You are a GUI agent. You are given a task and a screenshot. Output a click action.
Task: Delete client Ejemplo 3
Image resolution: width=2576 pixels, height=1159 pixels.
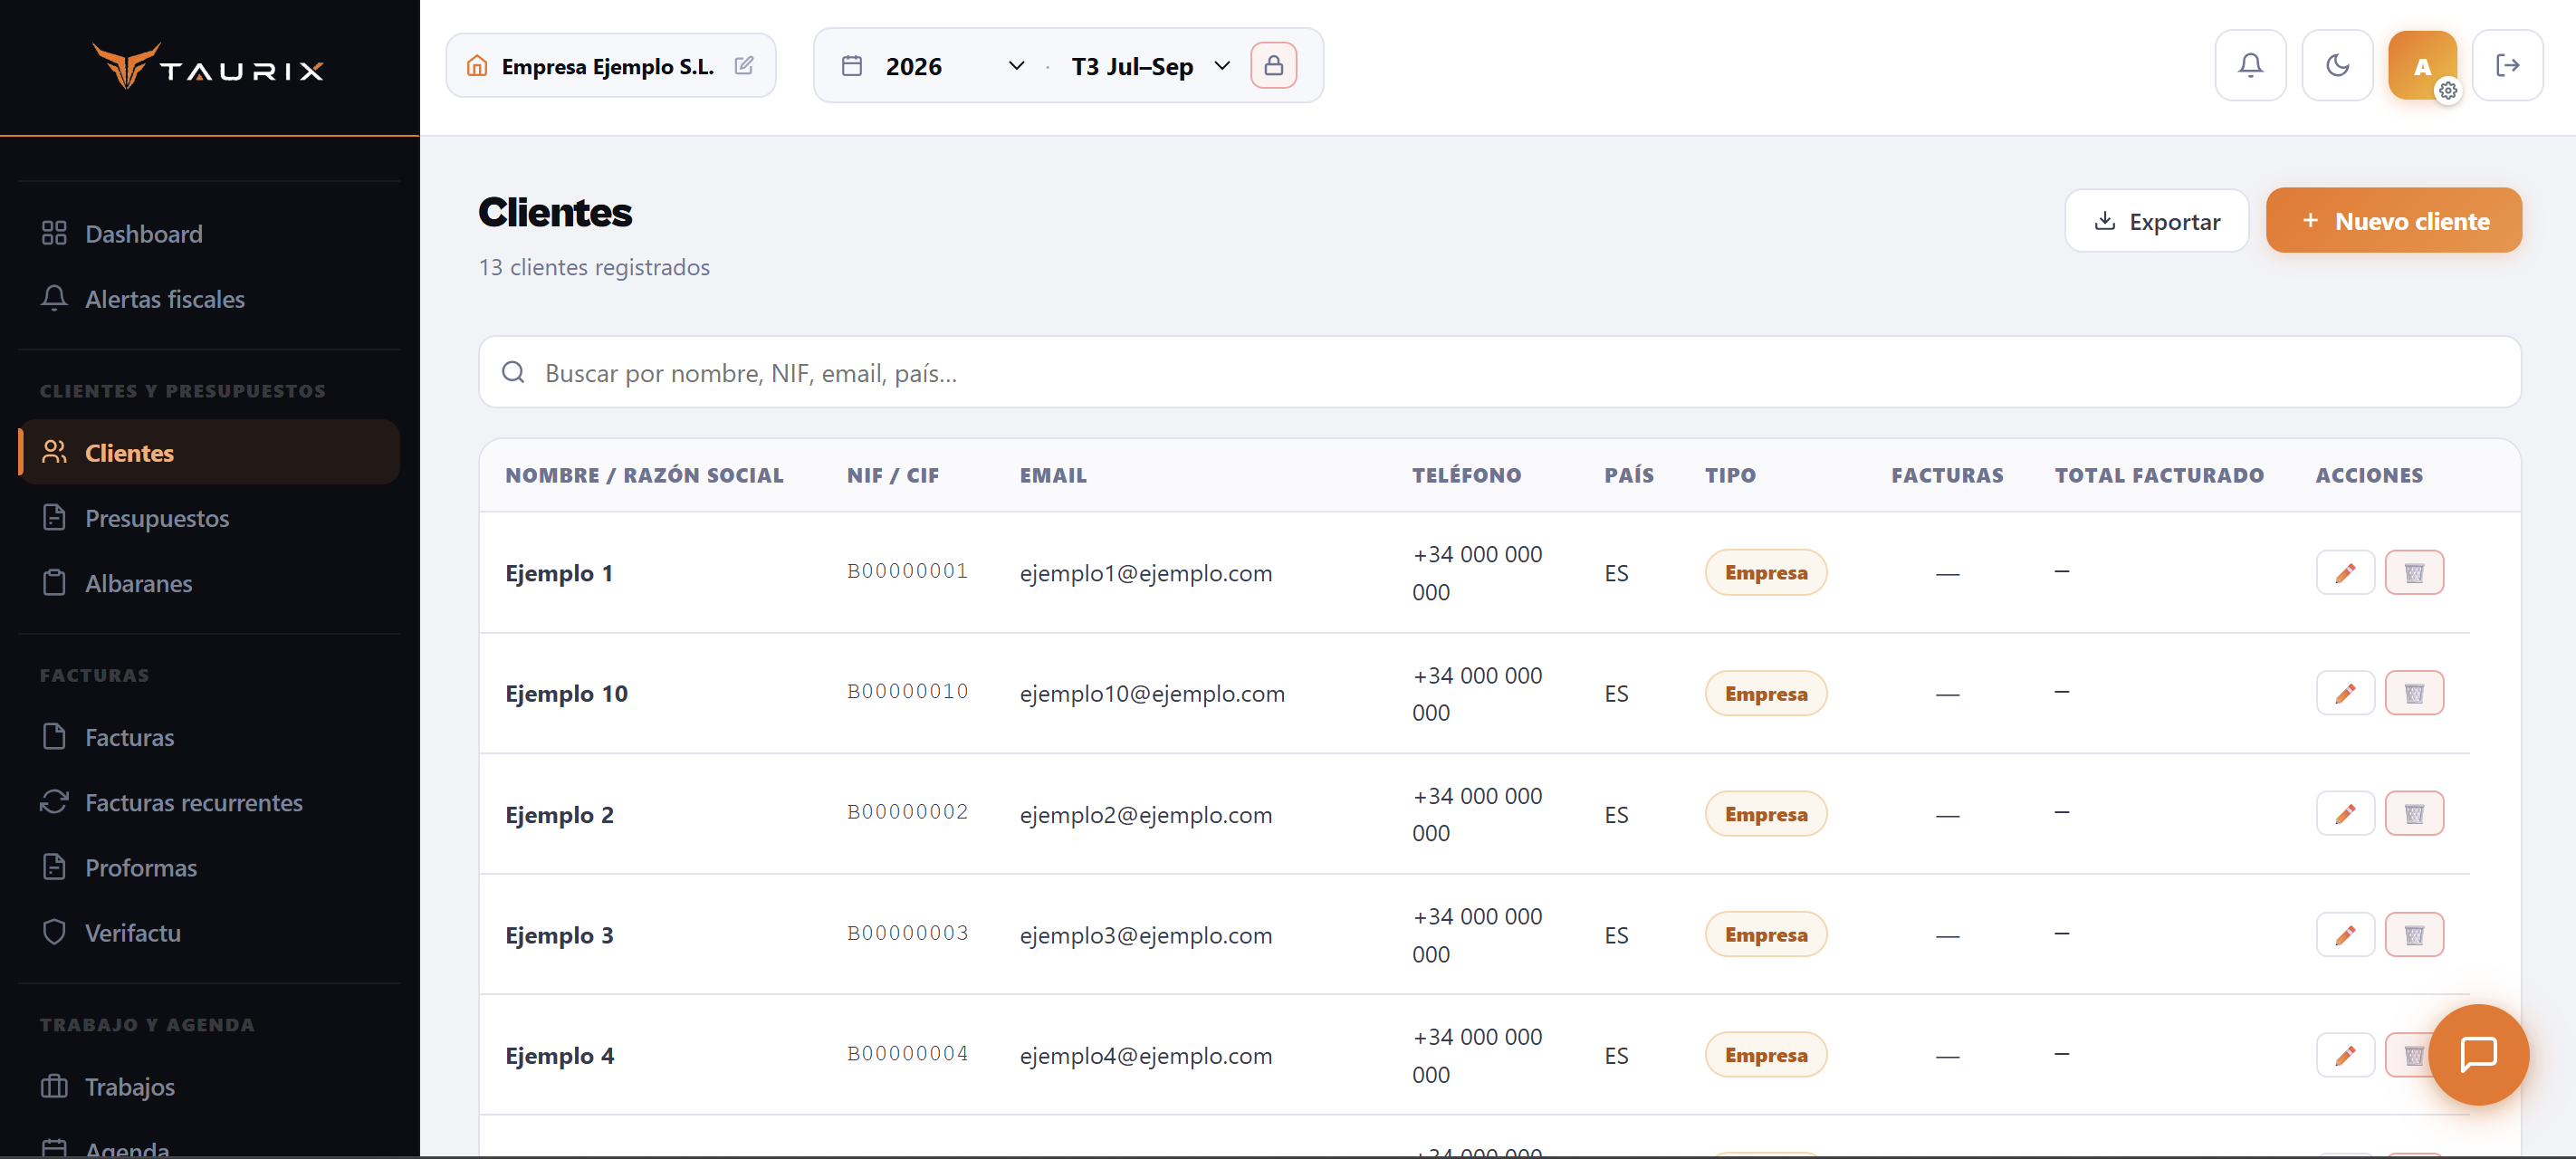click(2414, 935)
